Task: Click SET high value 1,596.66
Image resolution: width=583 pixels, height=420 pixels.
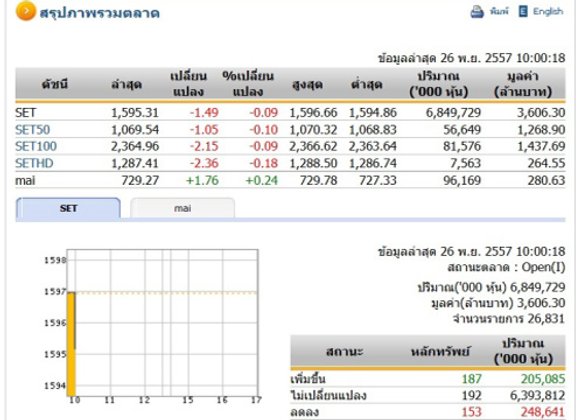Action: click(x=313, y=113)
